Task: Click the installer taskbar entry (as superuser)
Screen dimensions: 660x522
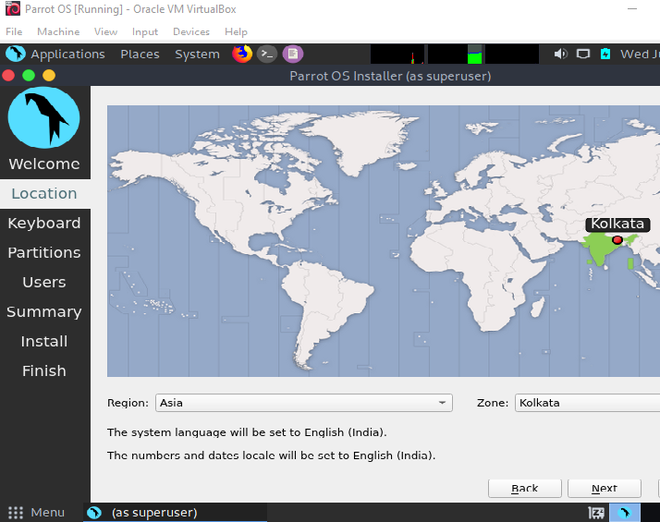Action: (175, 512)
